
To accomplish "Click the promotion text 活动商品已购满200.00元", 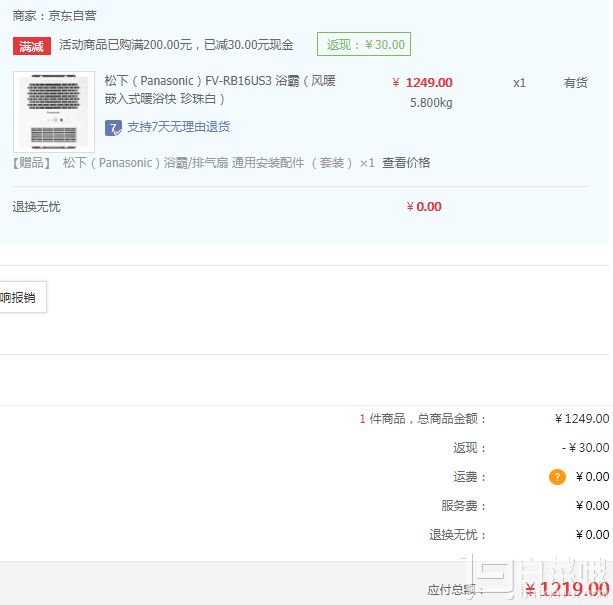I will coord(125,45).
